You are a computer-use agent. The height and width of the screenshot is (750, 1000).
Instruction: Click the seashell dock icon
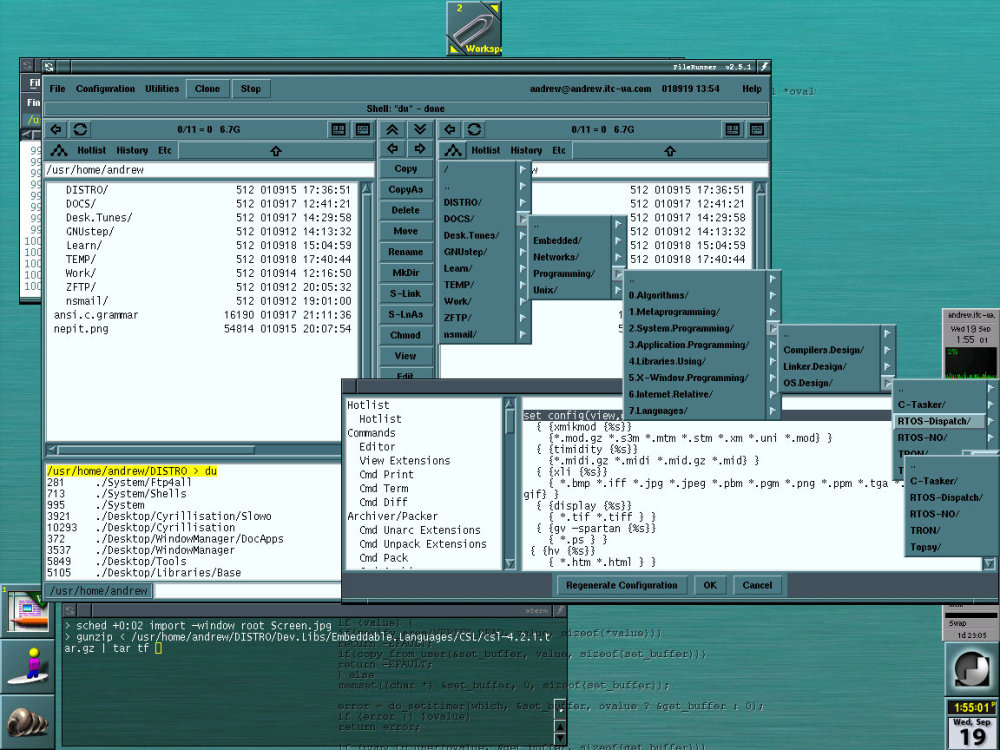click(27, 722)
